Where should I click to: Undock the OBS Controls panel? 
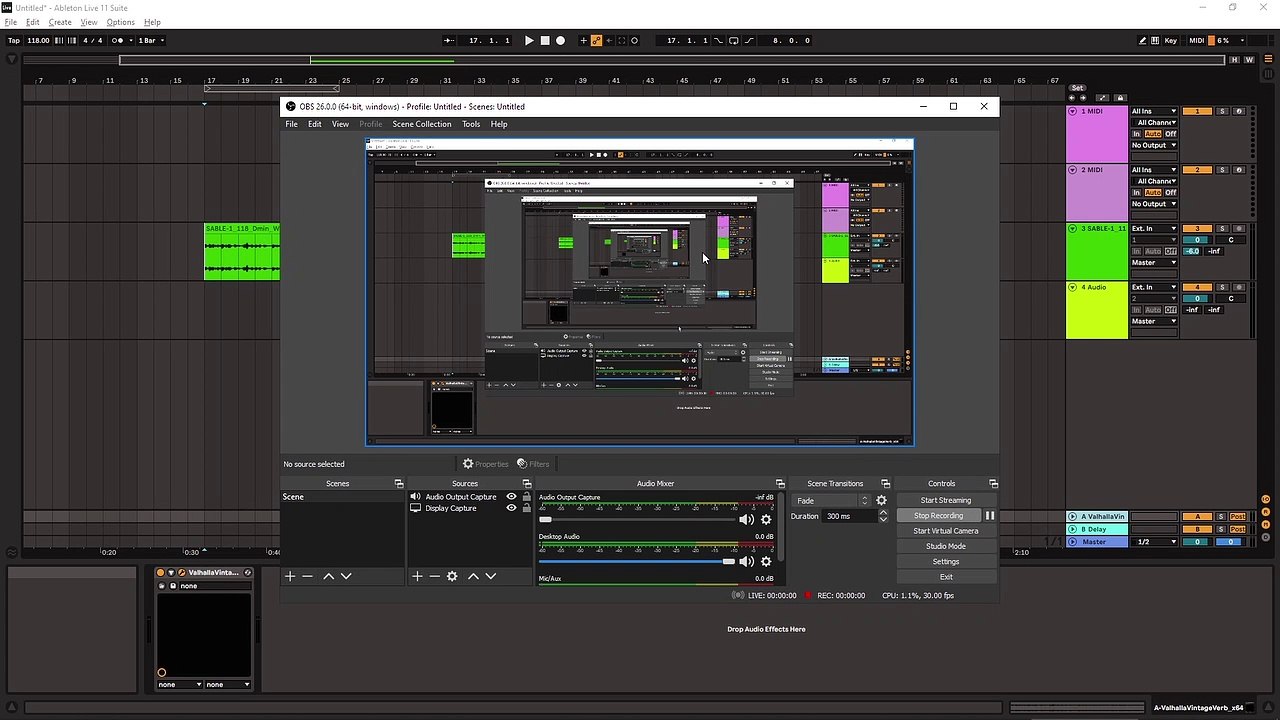(x=993, y=484)
